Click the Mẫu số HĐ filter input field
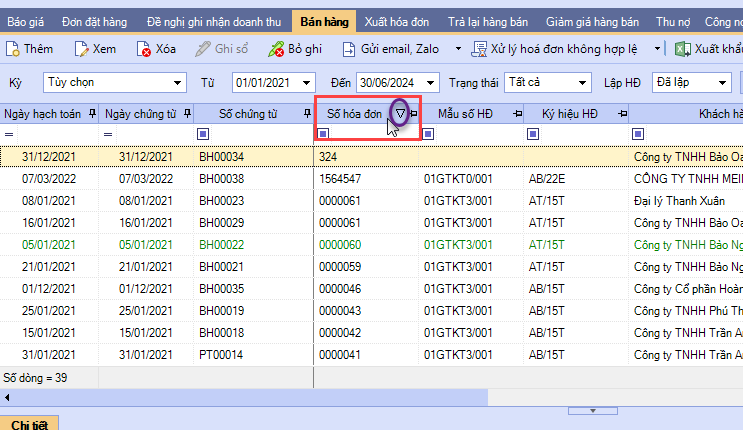743x430 pixels. click(479, 134)
